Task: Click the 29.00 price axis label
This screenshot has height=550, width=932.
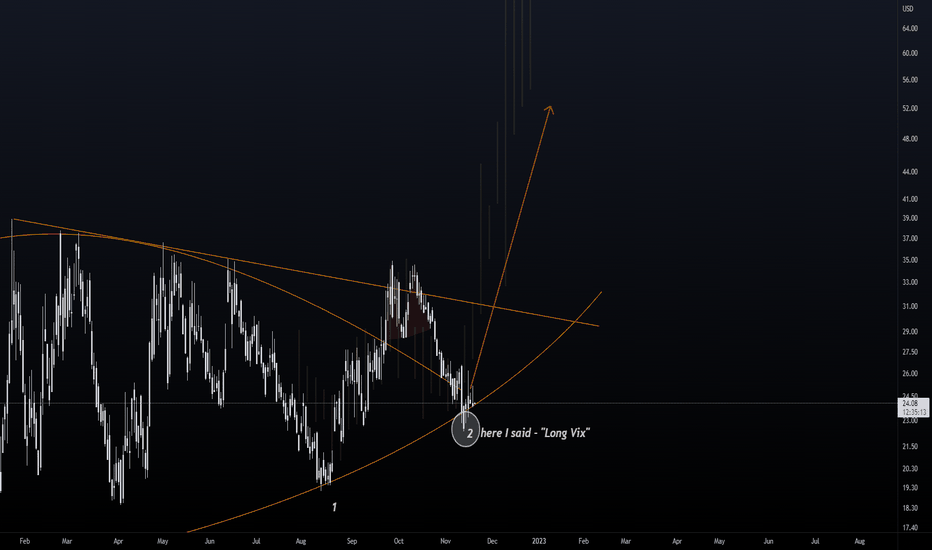Action: point(910,331)
